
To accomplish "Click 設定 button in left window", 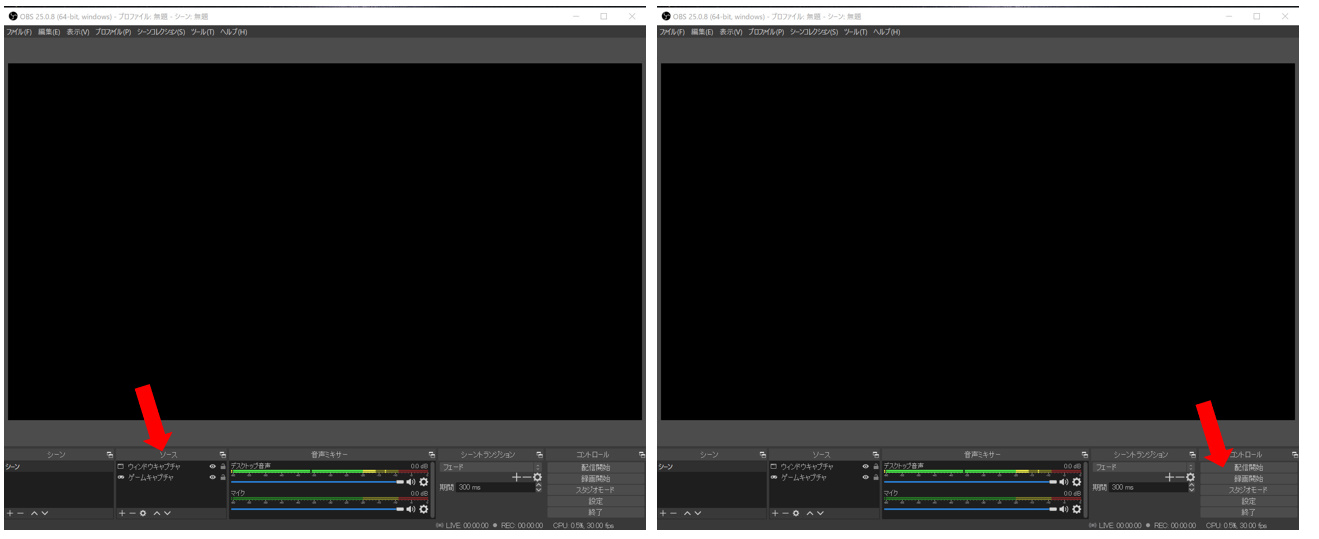I will pyautogui.click(x=596, y=501).
